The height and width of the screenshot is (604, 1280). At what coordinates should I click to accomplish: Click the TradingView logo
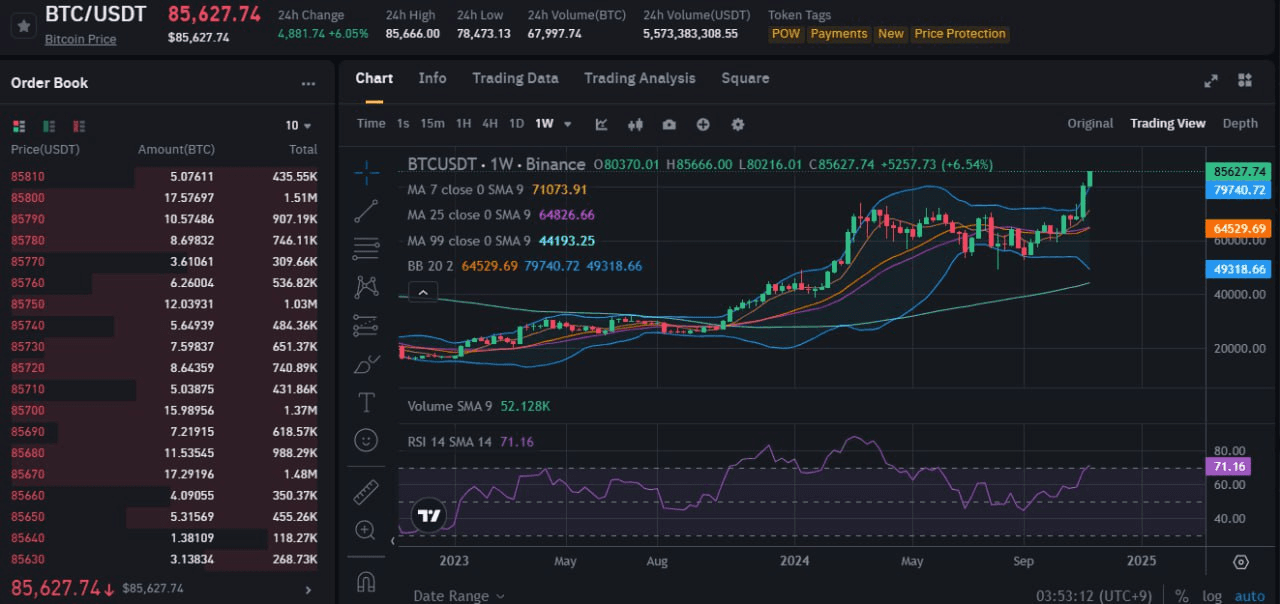429,516
